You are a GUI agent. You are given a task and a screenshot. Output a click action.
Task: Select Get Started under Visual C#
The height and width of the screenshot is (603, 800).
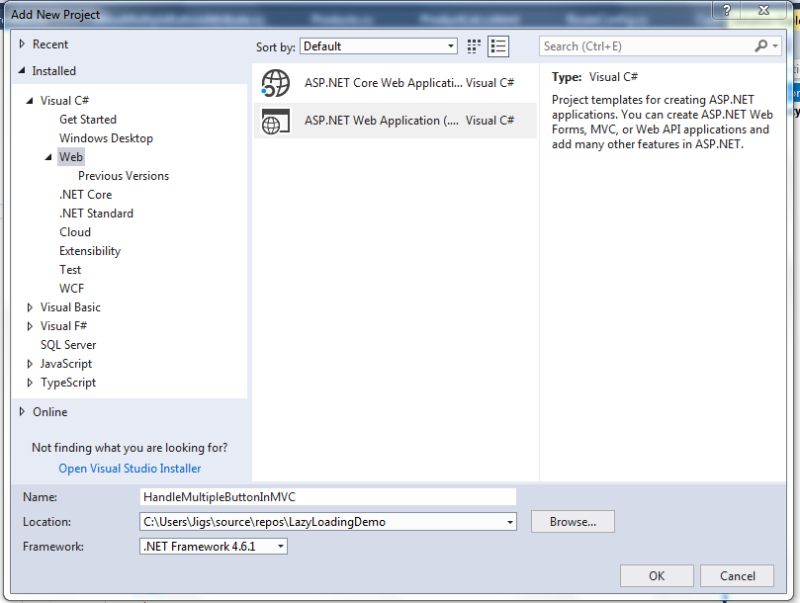[88, 119]
